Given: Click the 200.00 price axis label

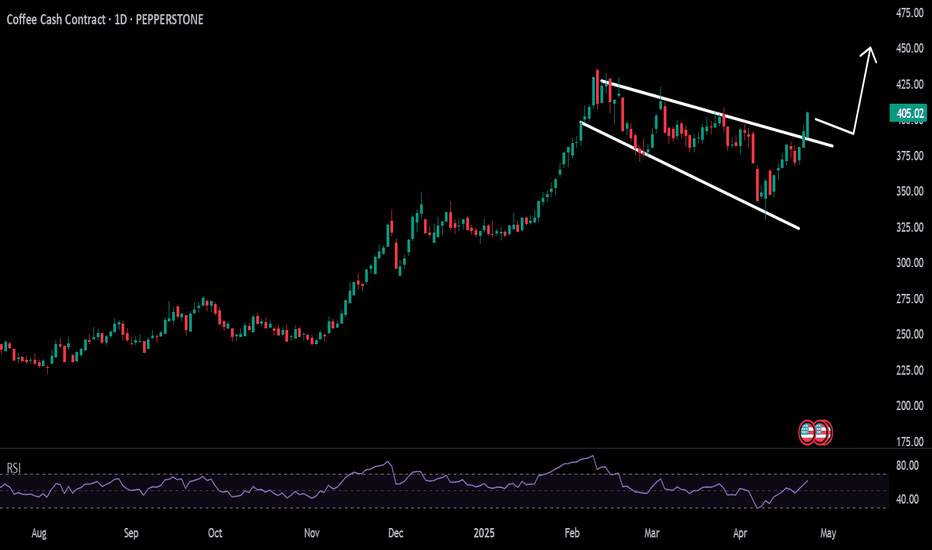Looking at the screenshot, I should (909, 406).
